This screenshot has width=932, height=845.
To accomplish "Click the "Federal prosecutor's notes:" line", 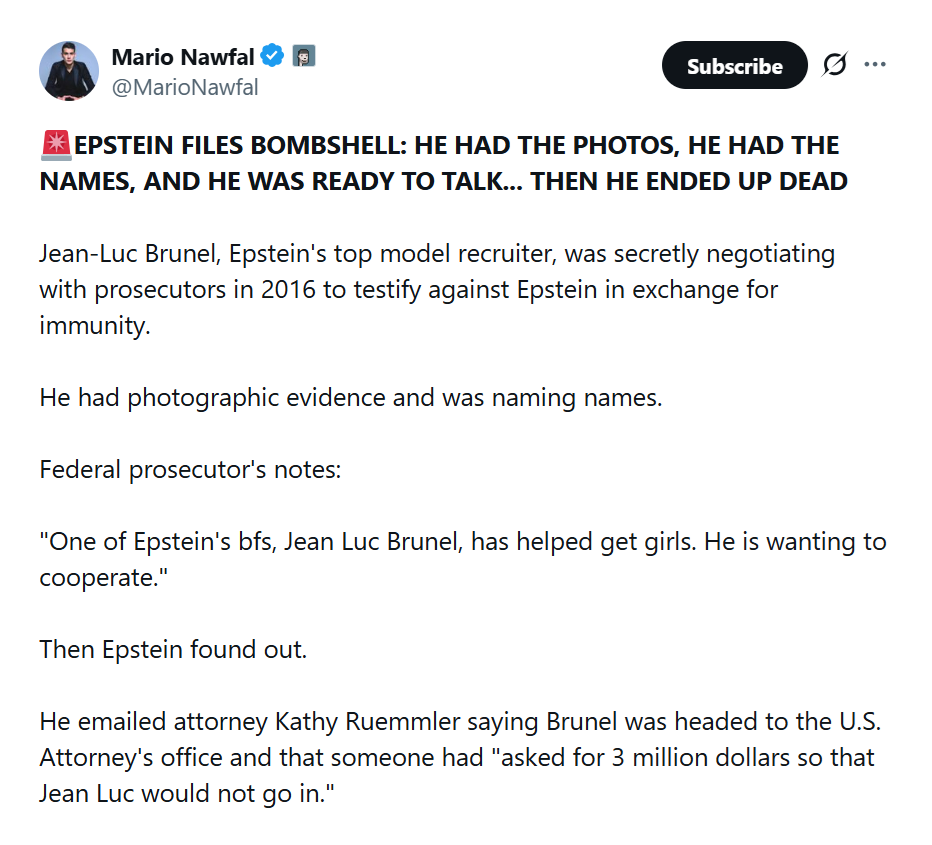I will (190, 469).
